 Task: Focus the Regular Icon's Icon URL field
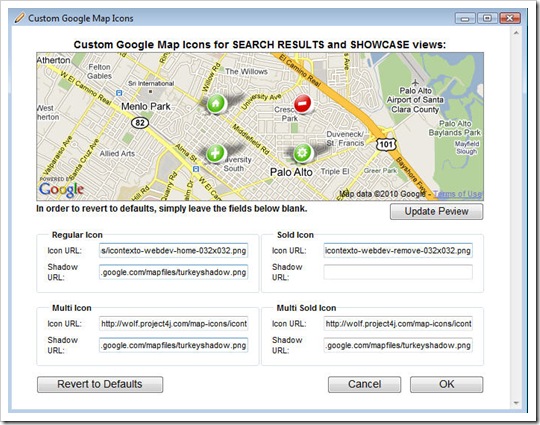174,250
